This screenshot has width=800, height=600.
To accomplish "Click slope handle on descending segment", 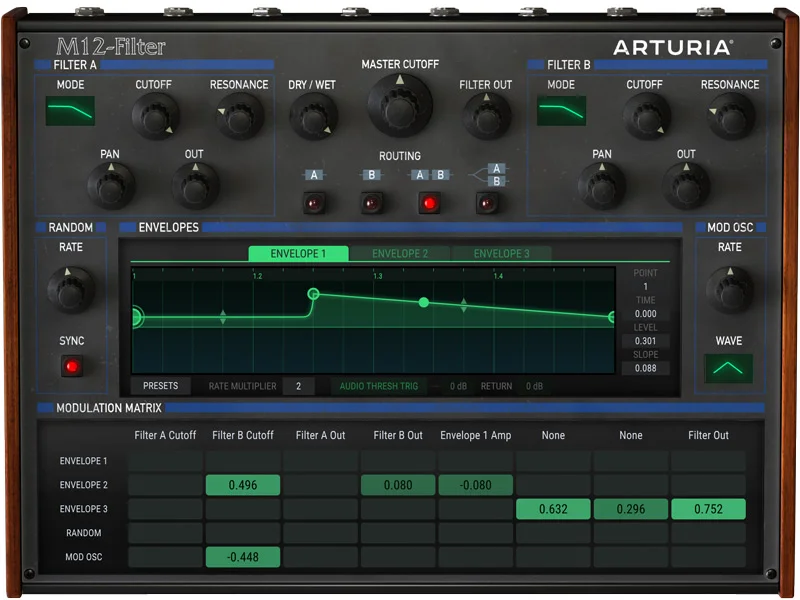I will coord(463,306).
